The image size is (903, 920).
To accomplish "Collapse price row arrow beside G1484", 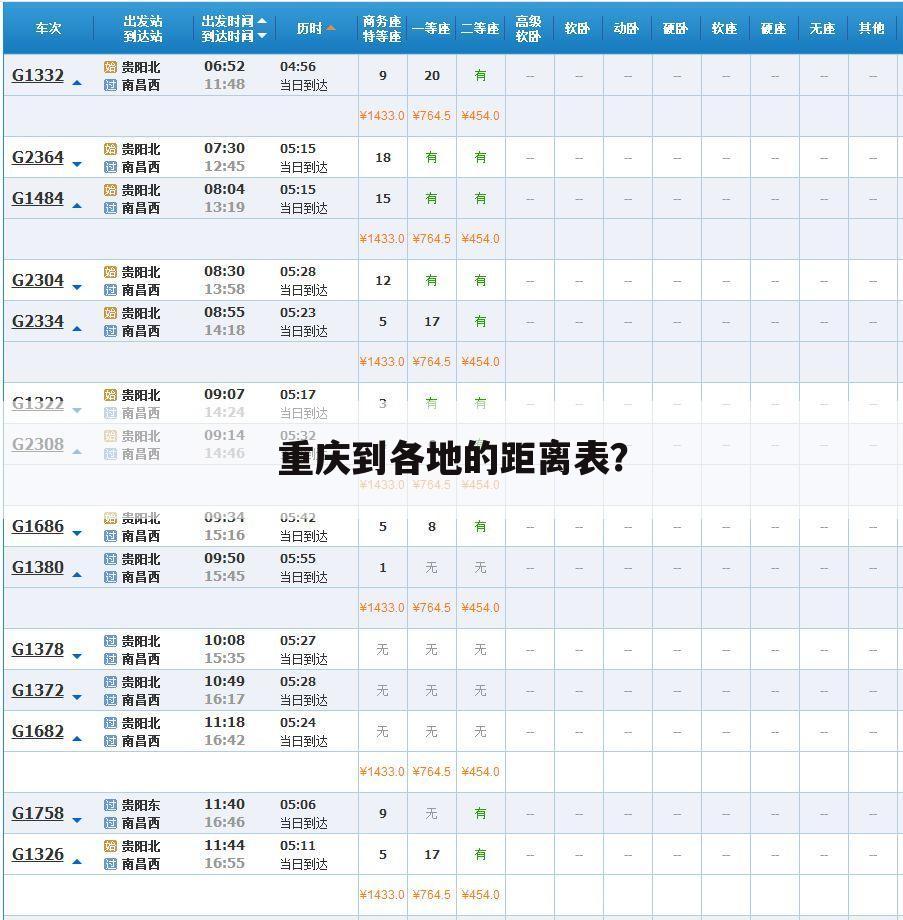I will 77,206.
